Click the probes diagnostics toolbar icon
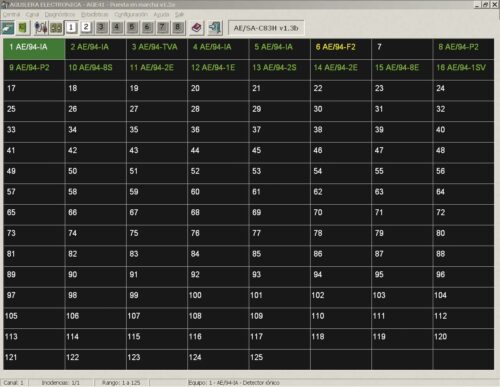Image resolution: width=500 pixels, height=387 pixels. tap(41, 28)
